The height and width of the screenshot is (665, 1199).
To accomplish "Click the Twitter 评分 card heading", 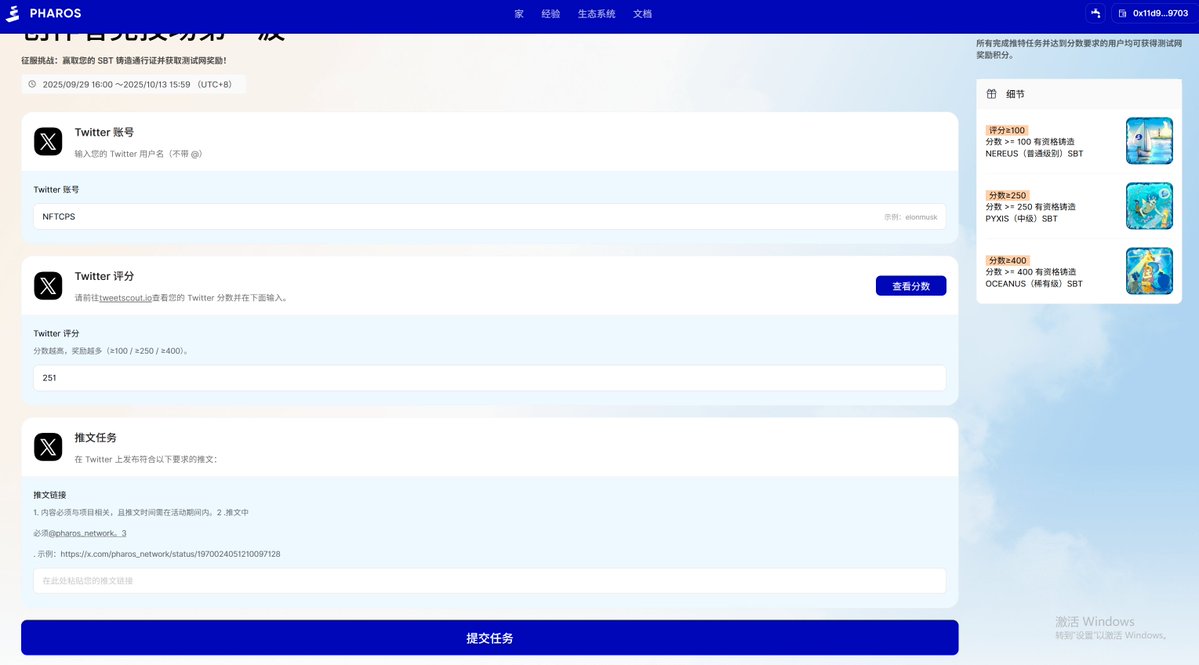I will tap(104, 276).
